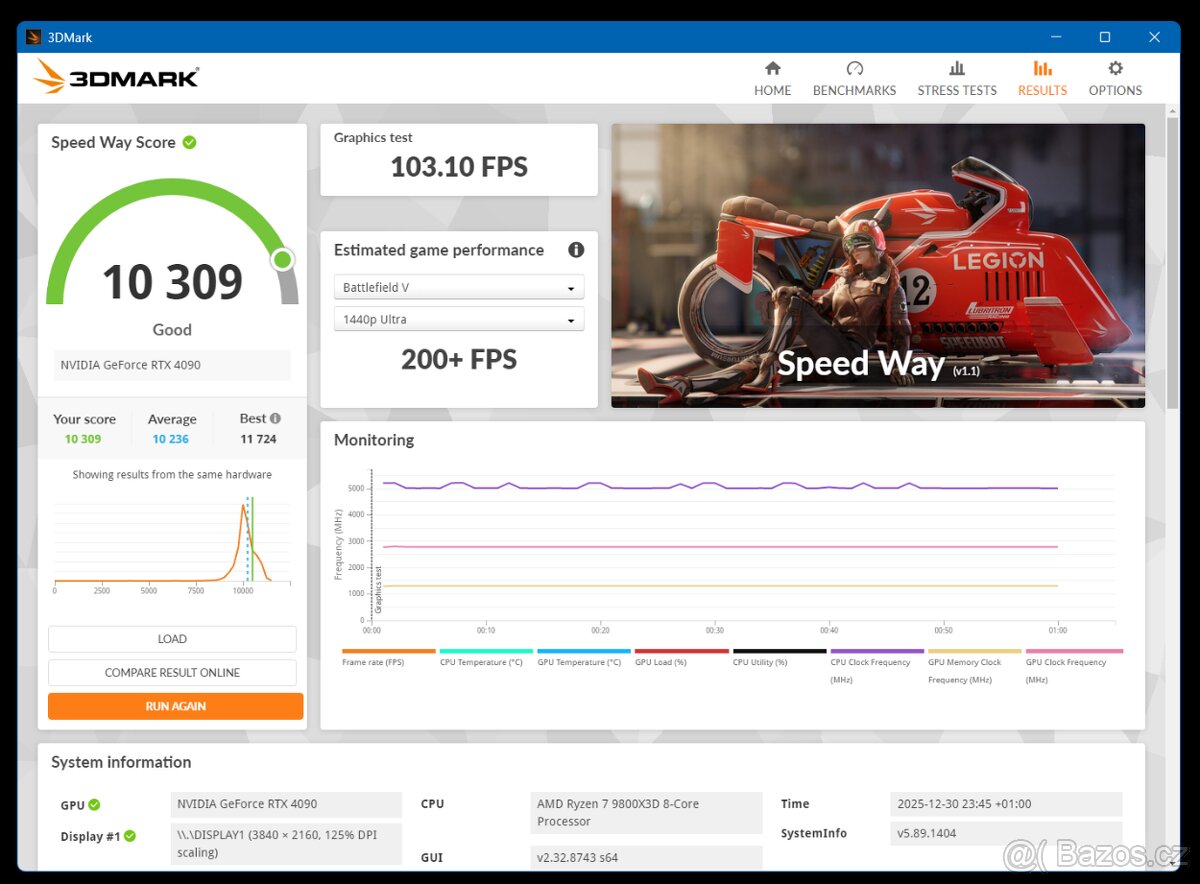1200x884 pixels.
Task: Open the 1440p Ultra preset dropdown
Action: (x=459, y=319)
